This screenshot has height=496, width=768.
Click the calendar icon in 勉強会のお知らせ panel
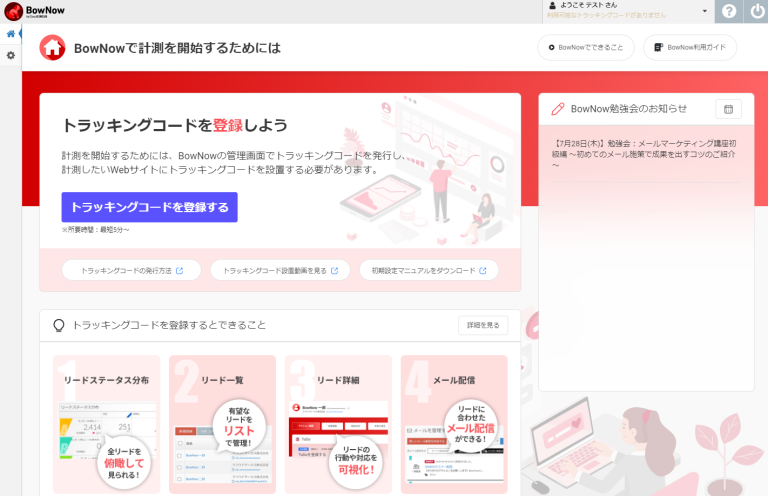point(728,109)
